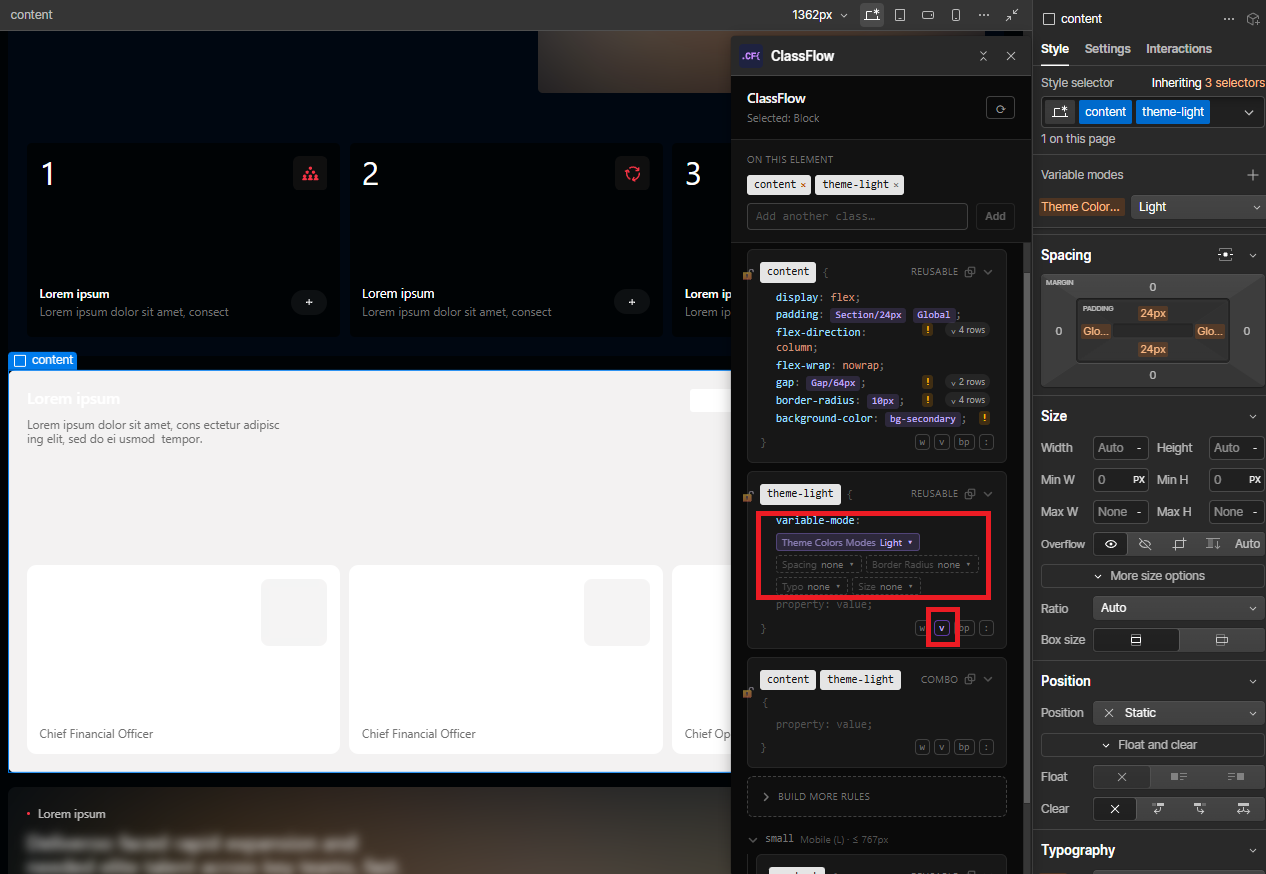This screenshot has height=874, width=1266.
Task: Copy the combo rule via duplicate icon
Action: pos(969,680)
